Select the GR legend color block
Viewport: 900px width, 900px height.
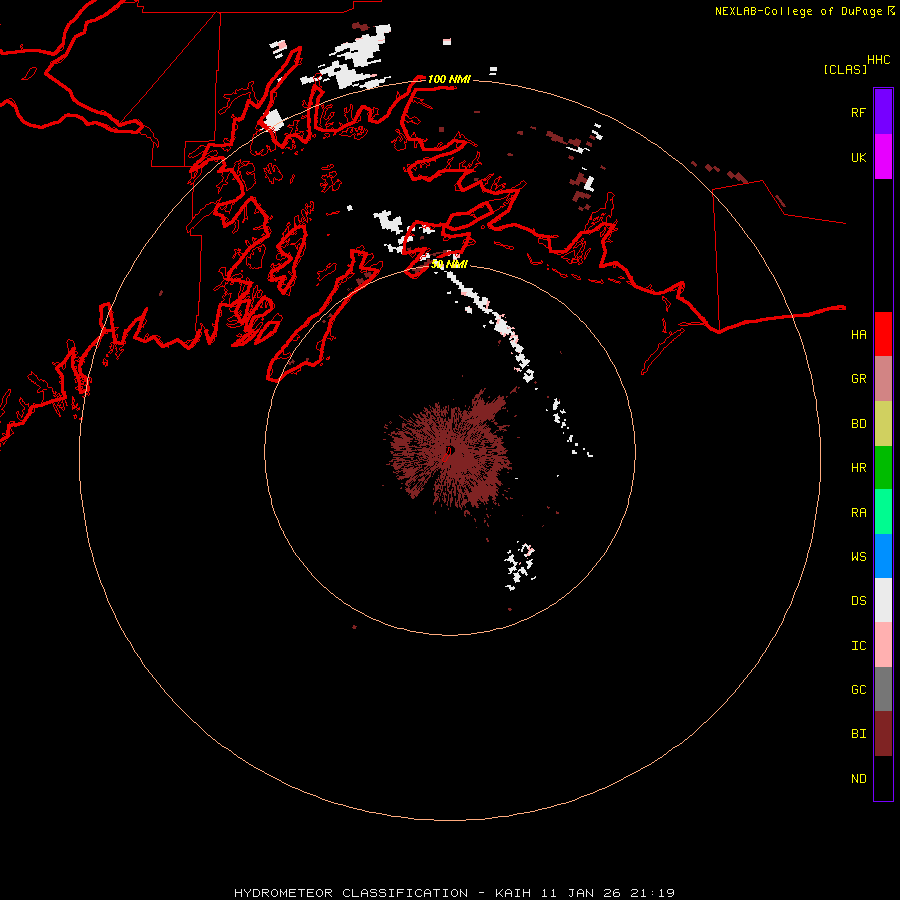[x=883, y=378]
